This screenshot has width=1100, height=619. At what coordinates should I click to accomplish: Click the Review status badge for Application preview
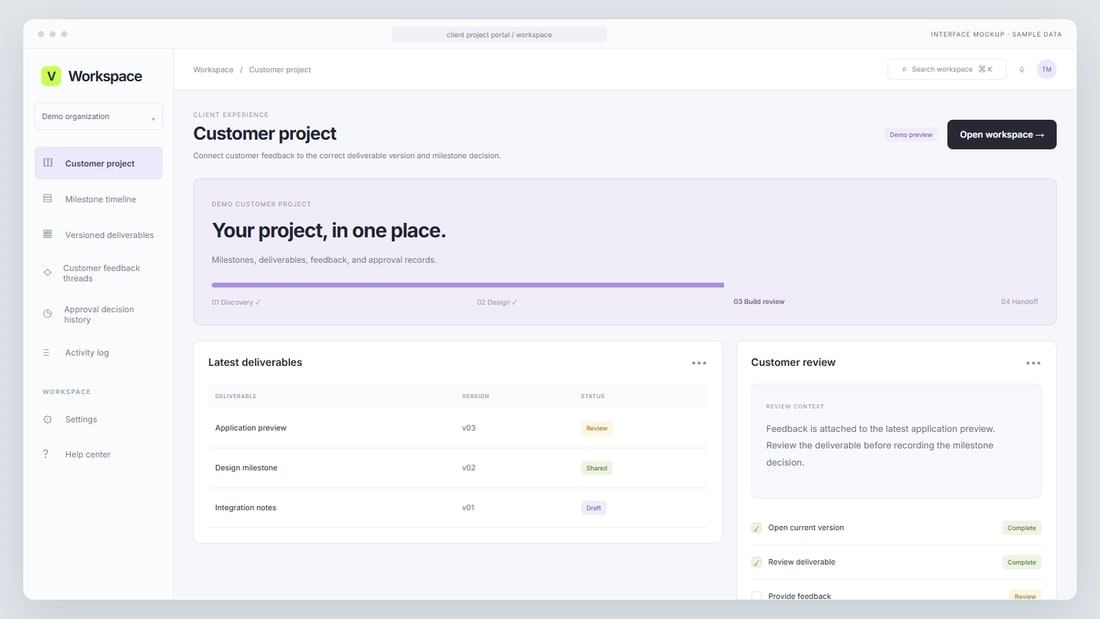(596, 428)
